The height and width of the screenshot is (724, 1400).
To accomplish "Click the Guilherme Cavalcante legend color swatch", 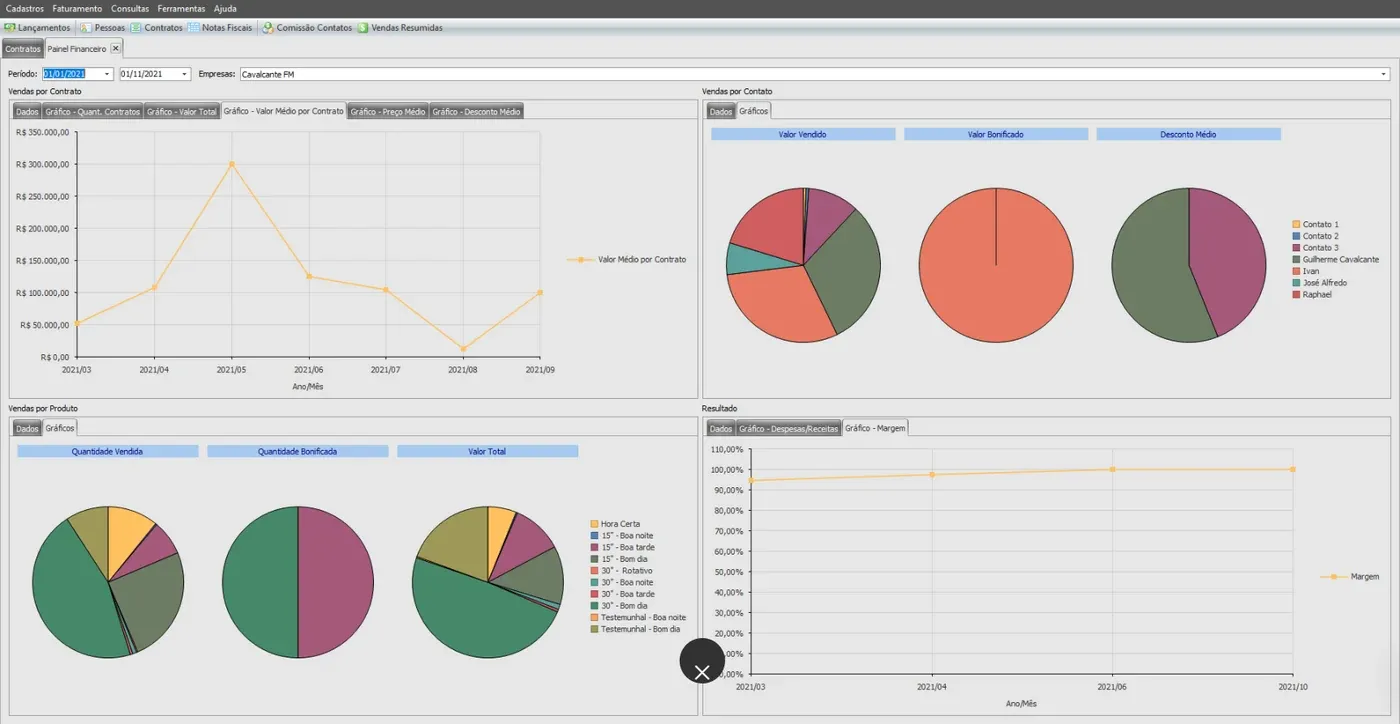I will coord(1296,259).
